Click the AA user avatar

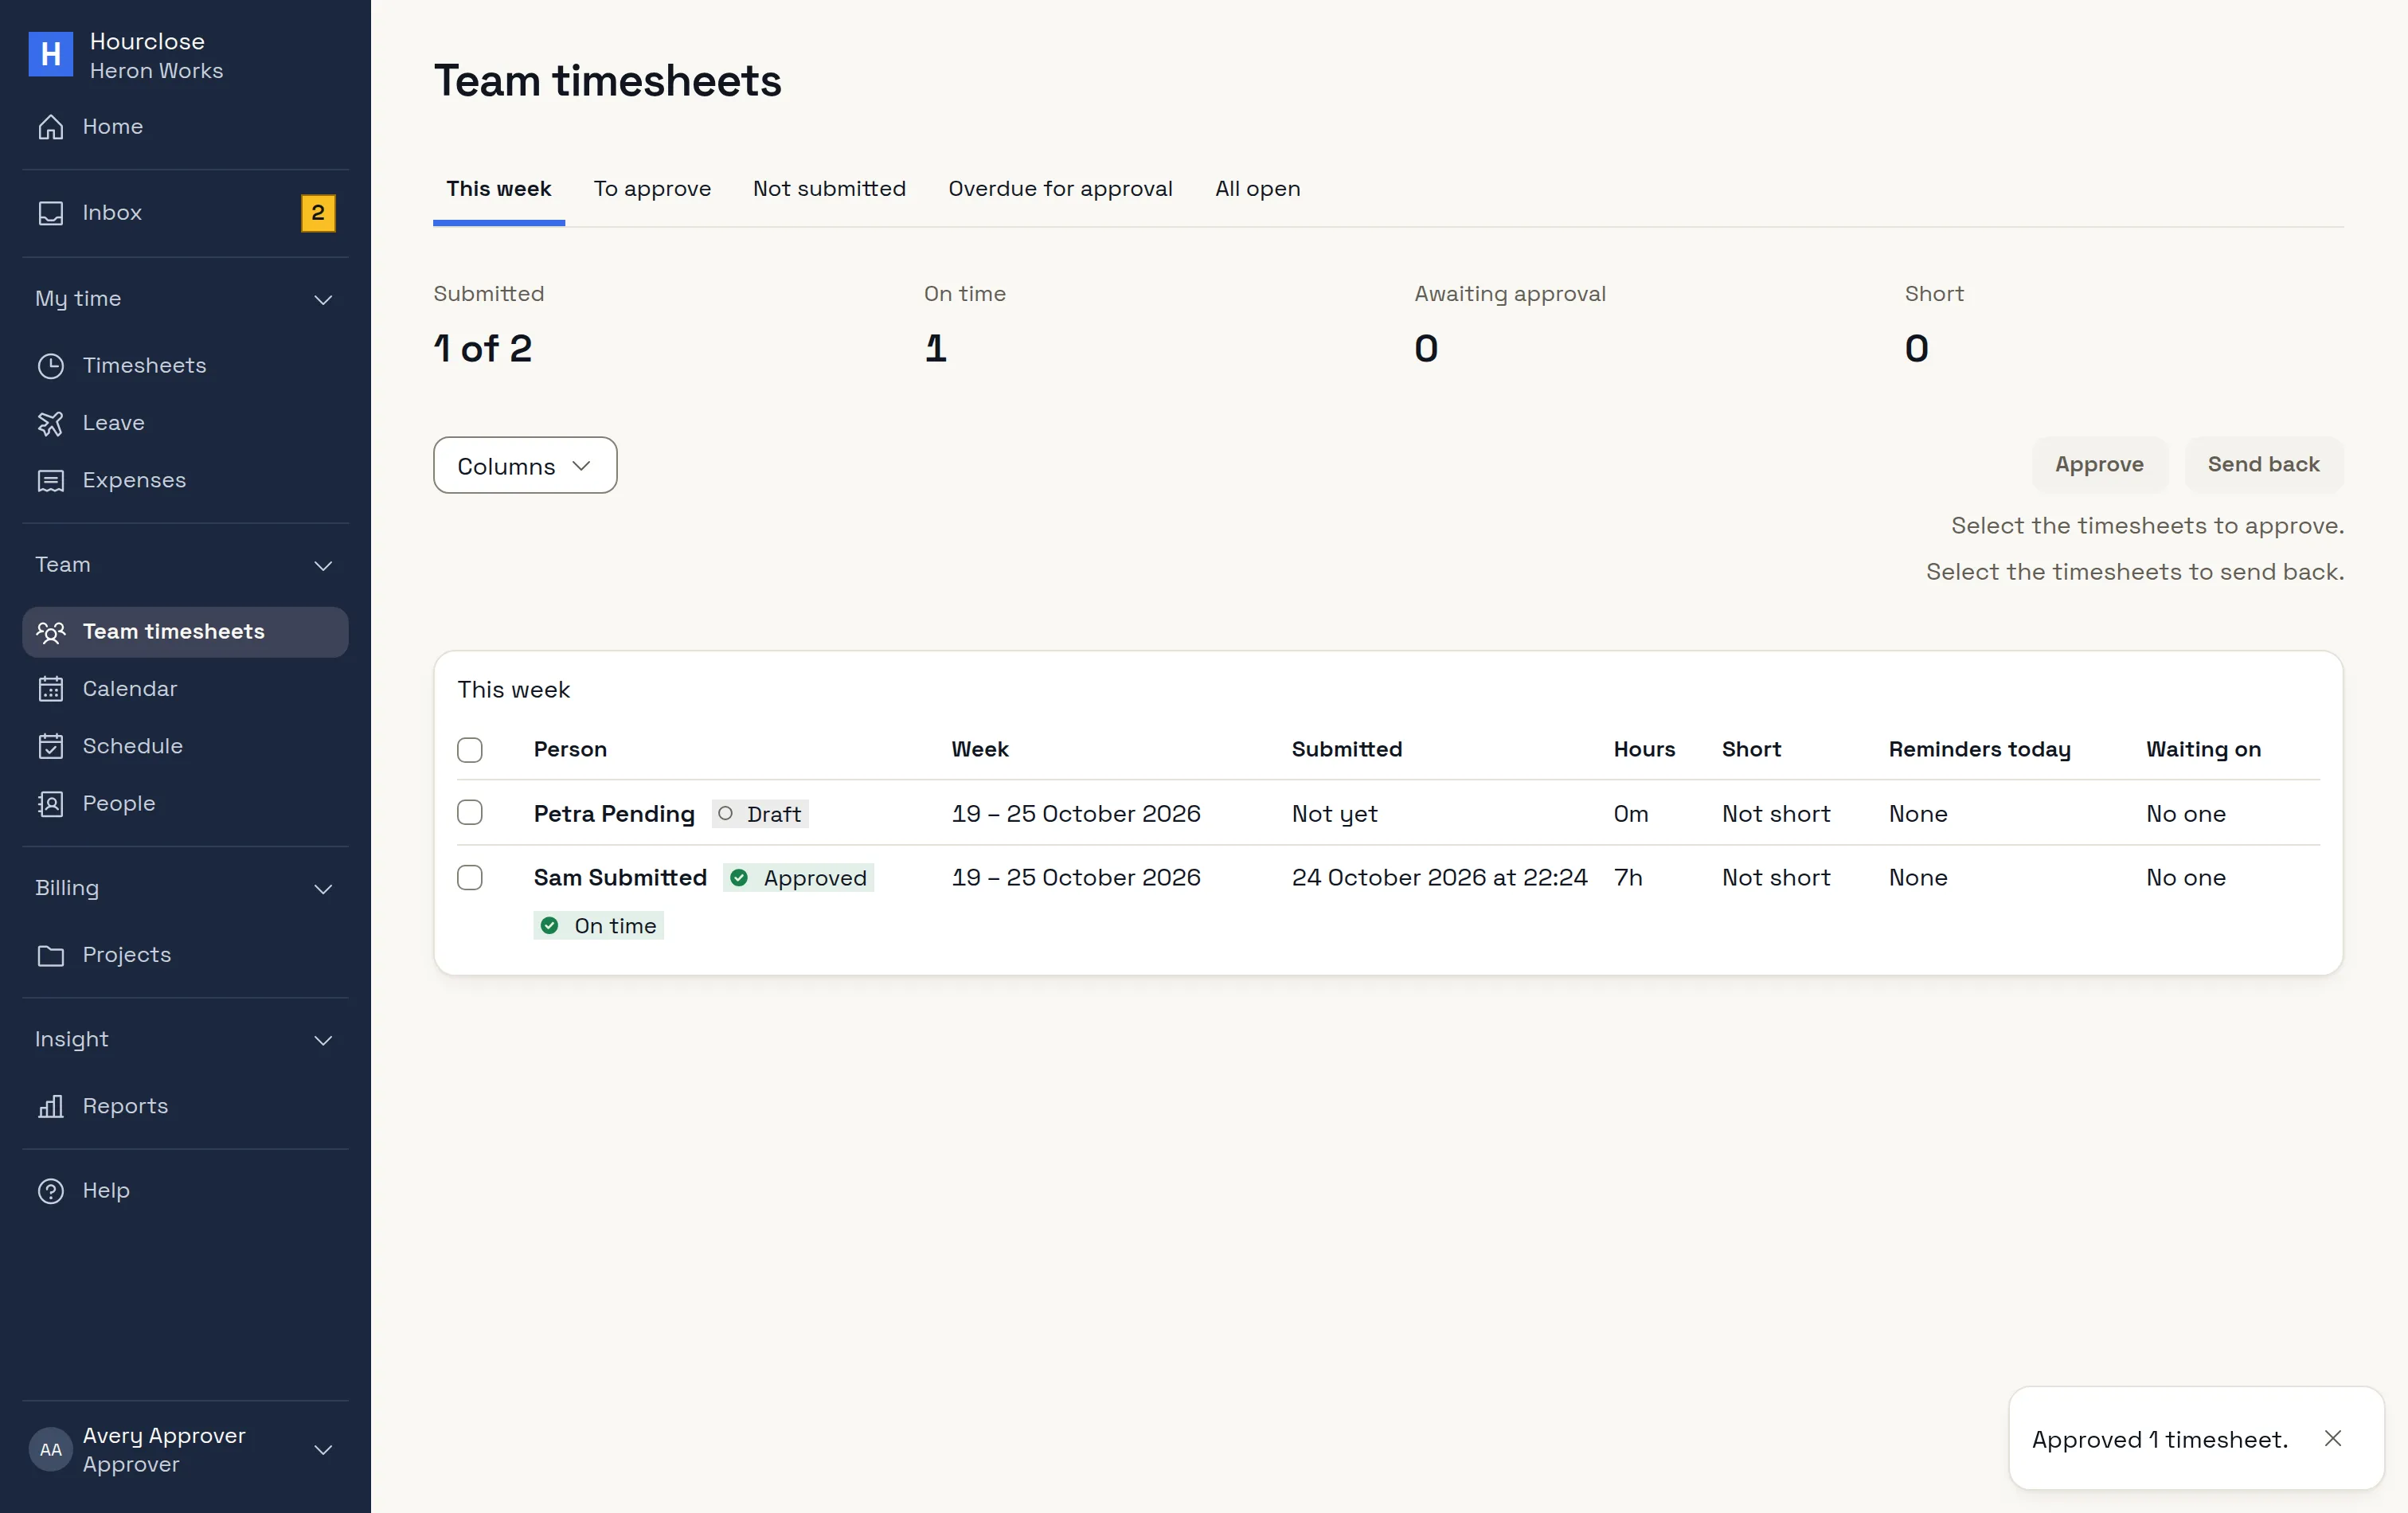coord(50,1450)
